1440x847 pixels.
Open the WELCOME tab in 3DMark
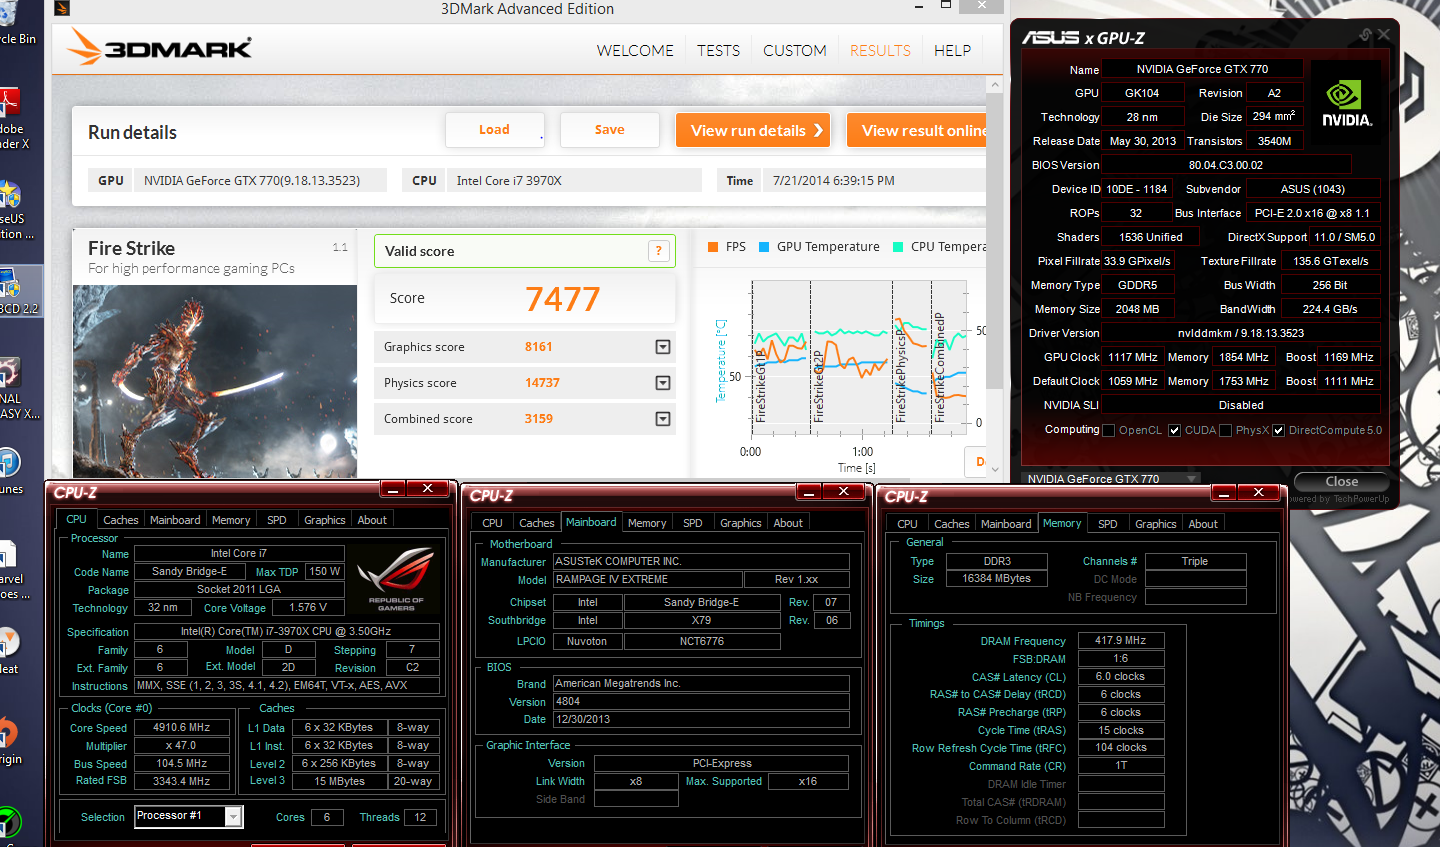(635, 50)
